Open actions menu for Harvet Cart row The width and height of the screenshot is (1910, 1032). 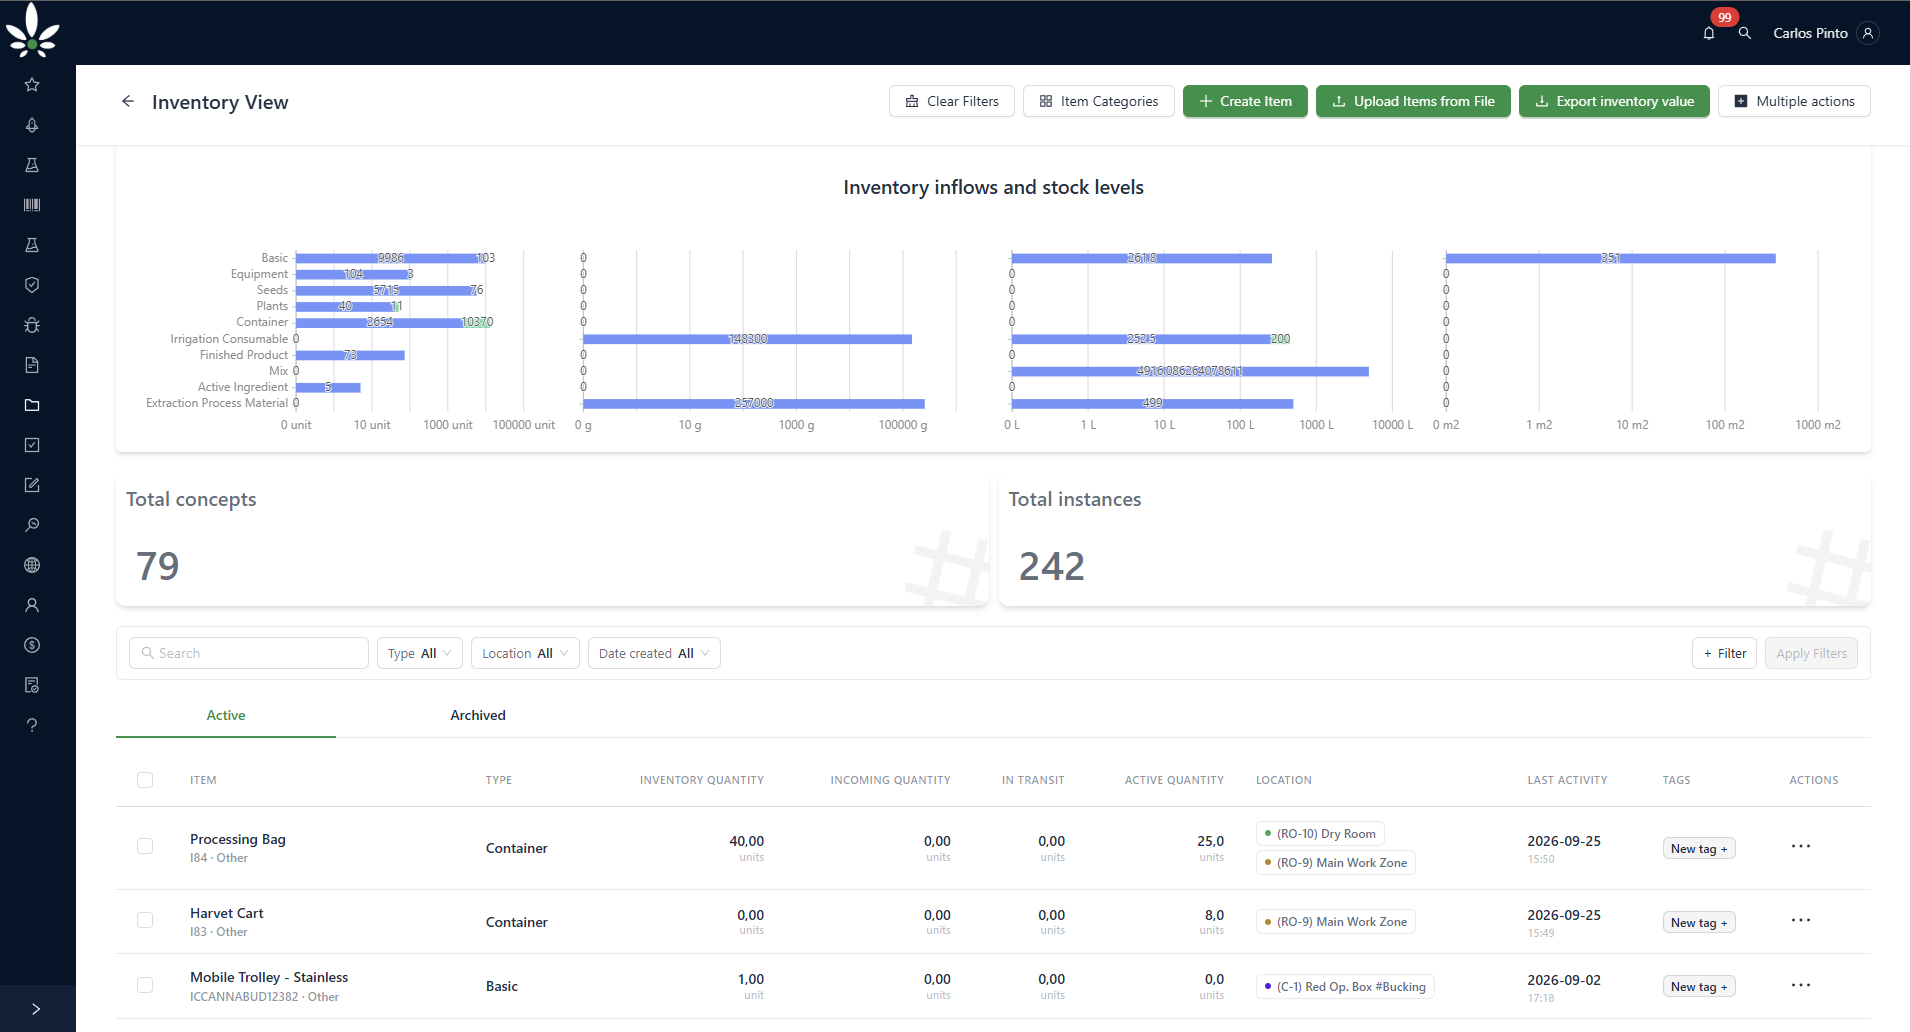point(1801,920)
